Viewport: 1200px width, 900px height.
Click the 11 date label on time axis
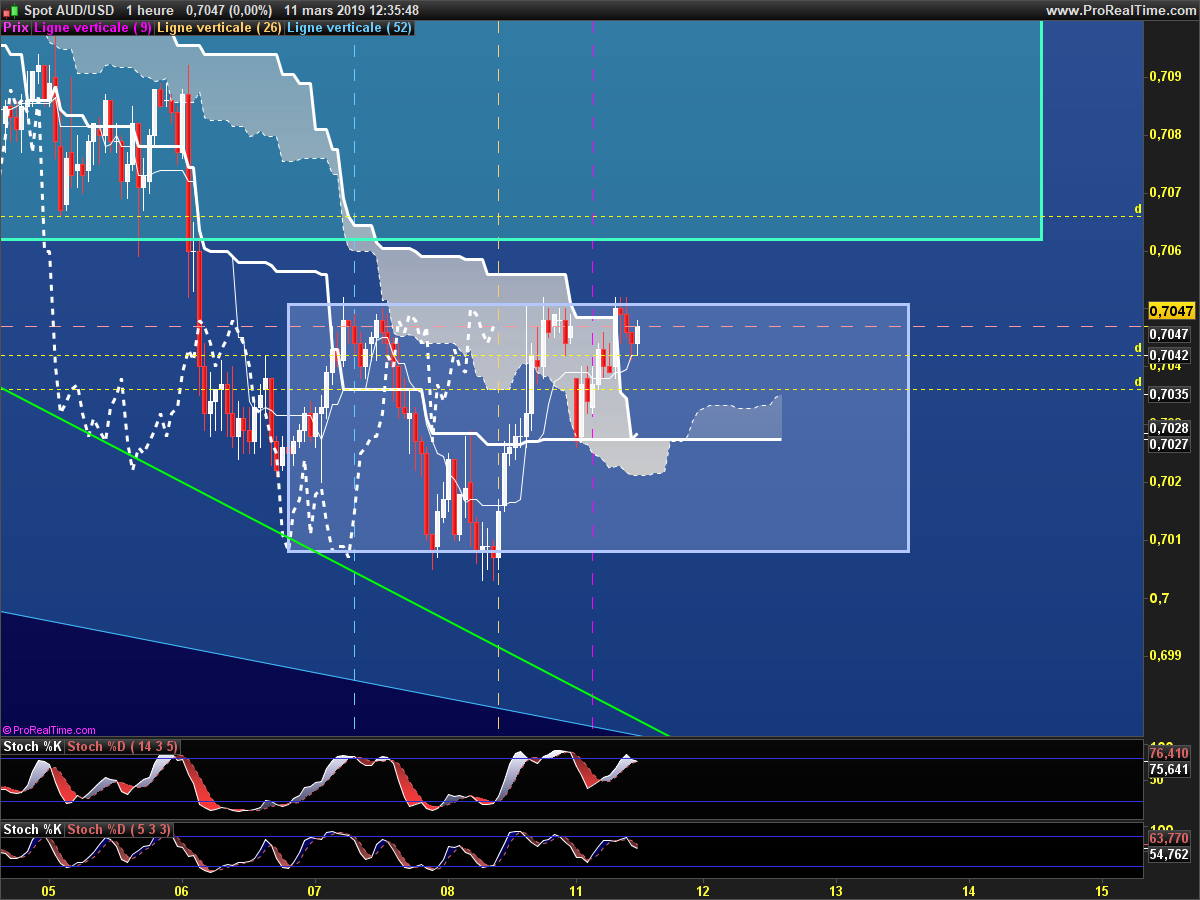coord(576,890)
